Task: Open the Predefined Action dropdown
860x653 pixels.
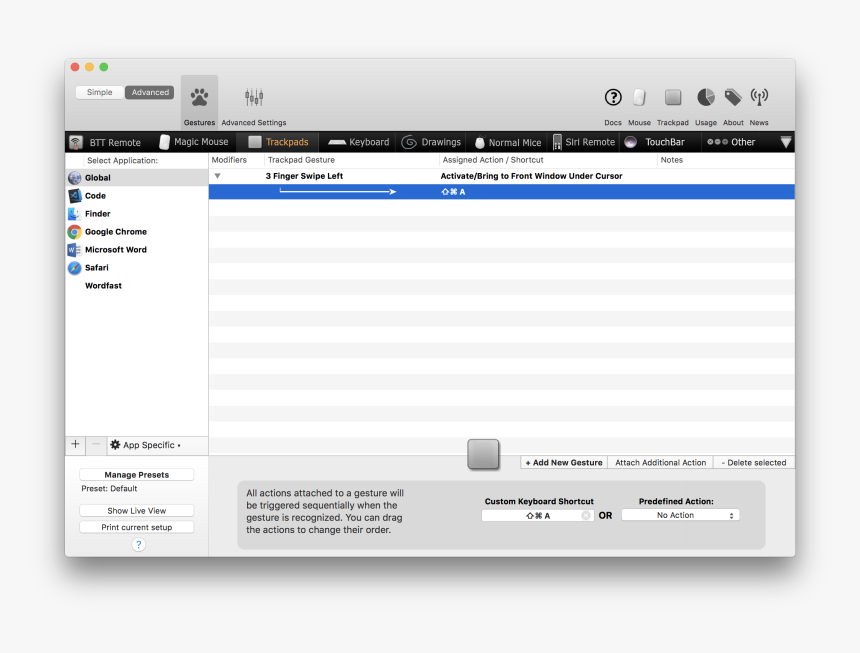Action: point(681,514)
